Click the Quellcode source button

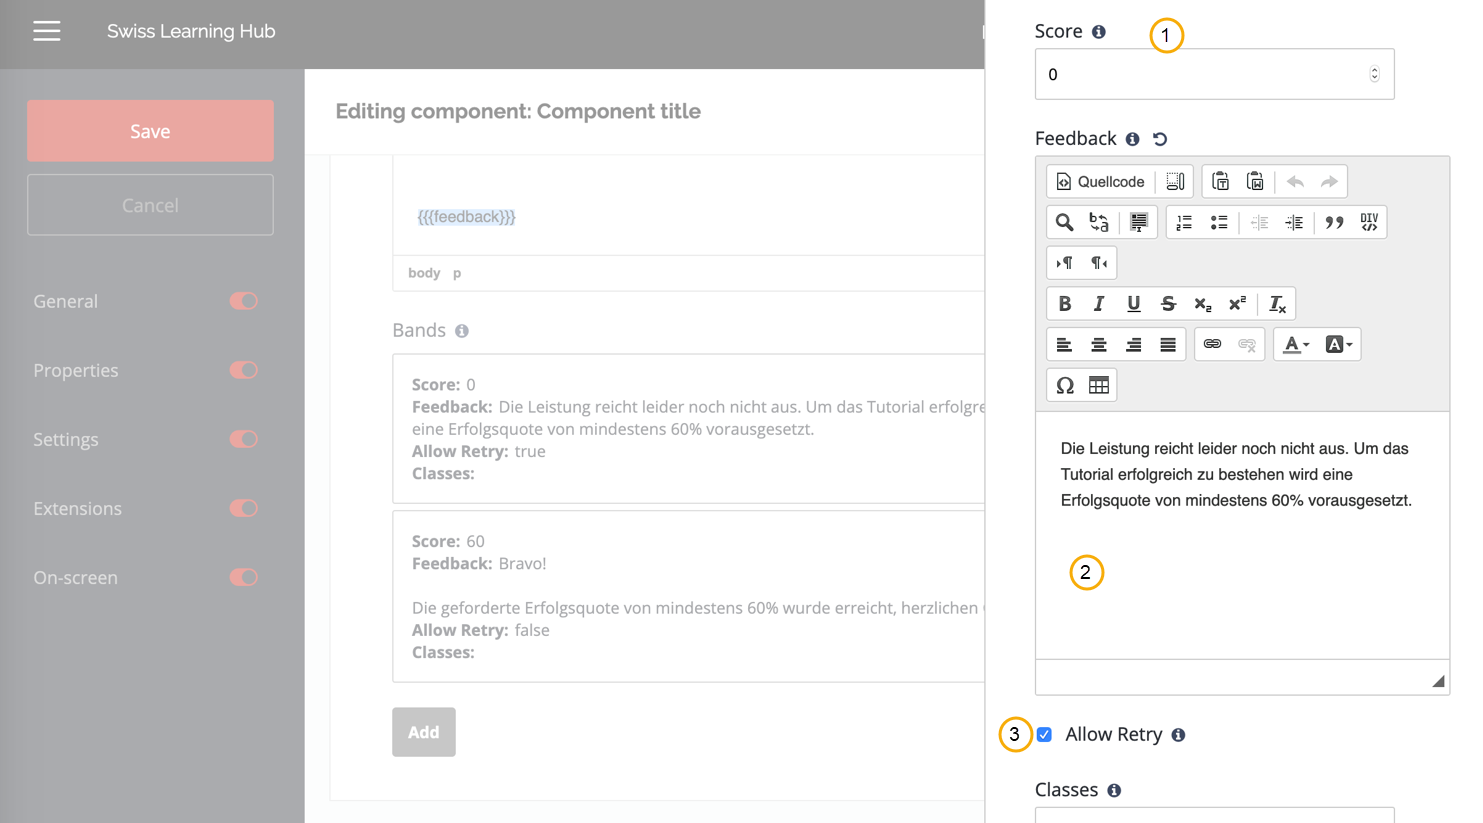1100,182
